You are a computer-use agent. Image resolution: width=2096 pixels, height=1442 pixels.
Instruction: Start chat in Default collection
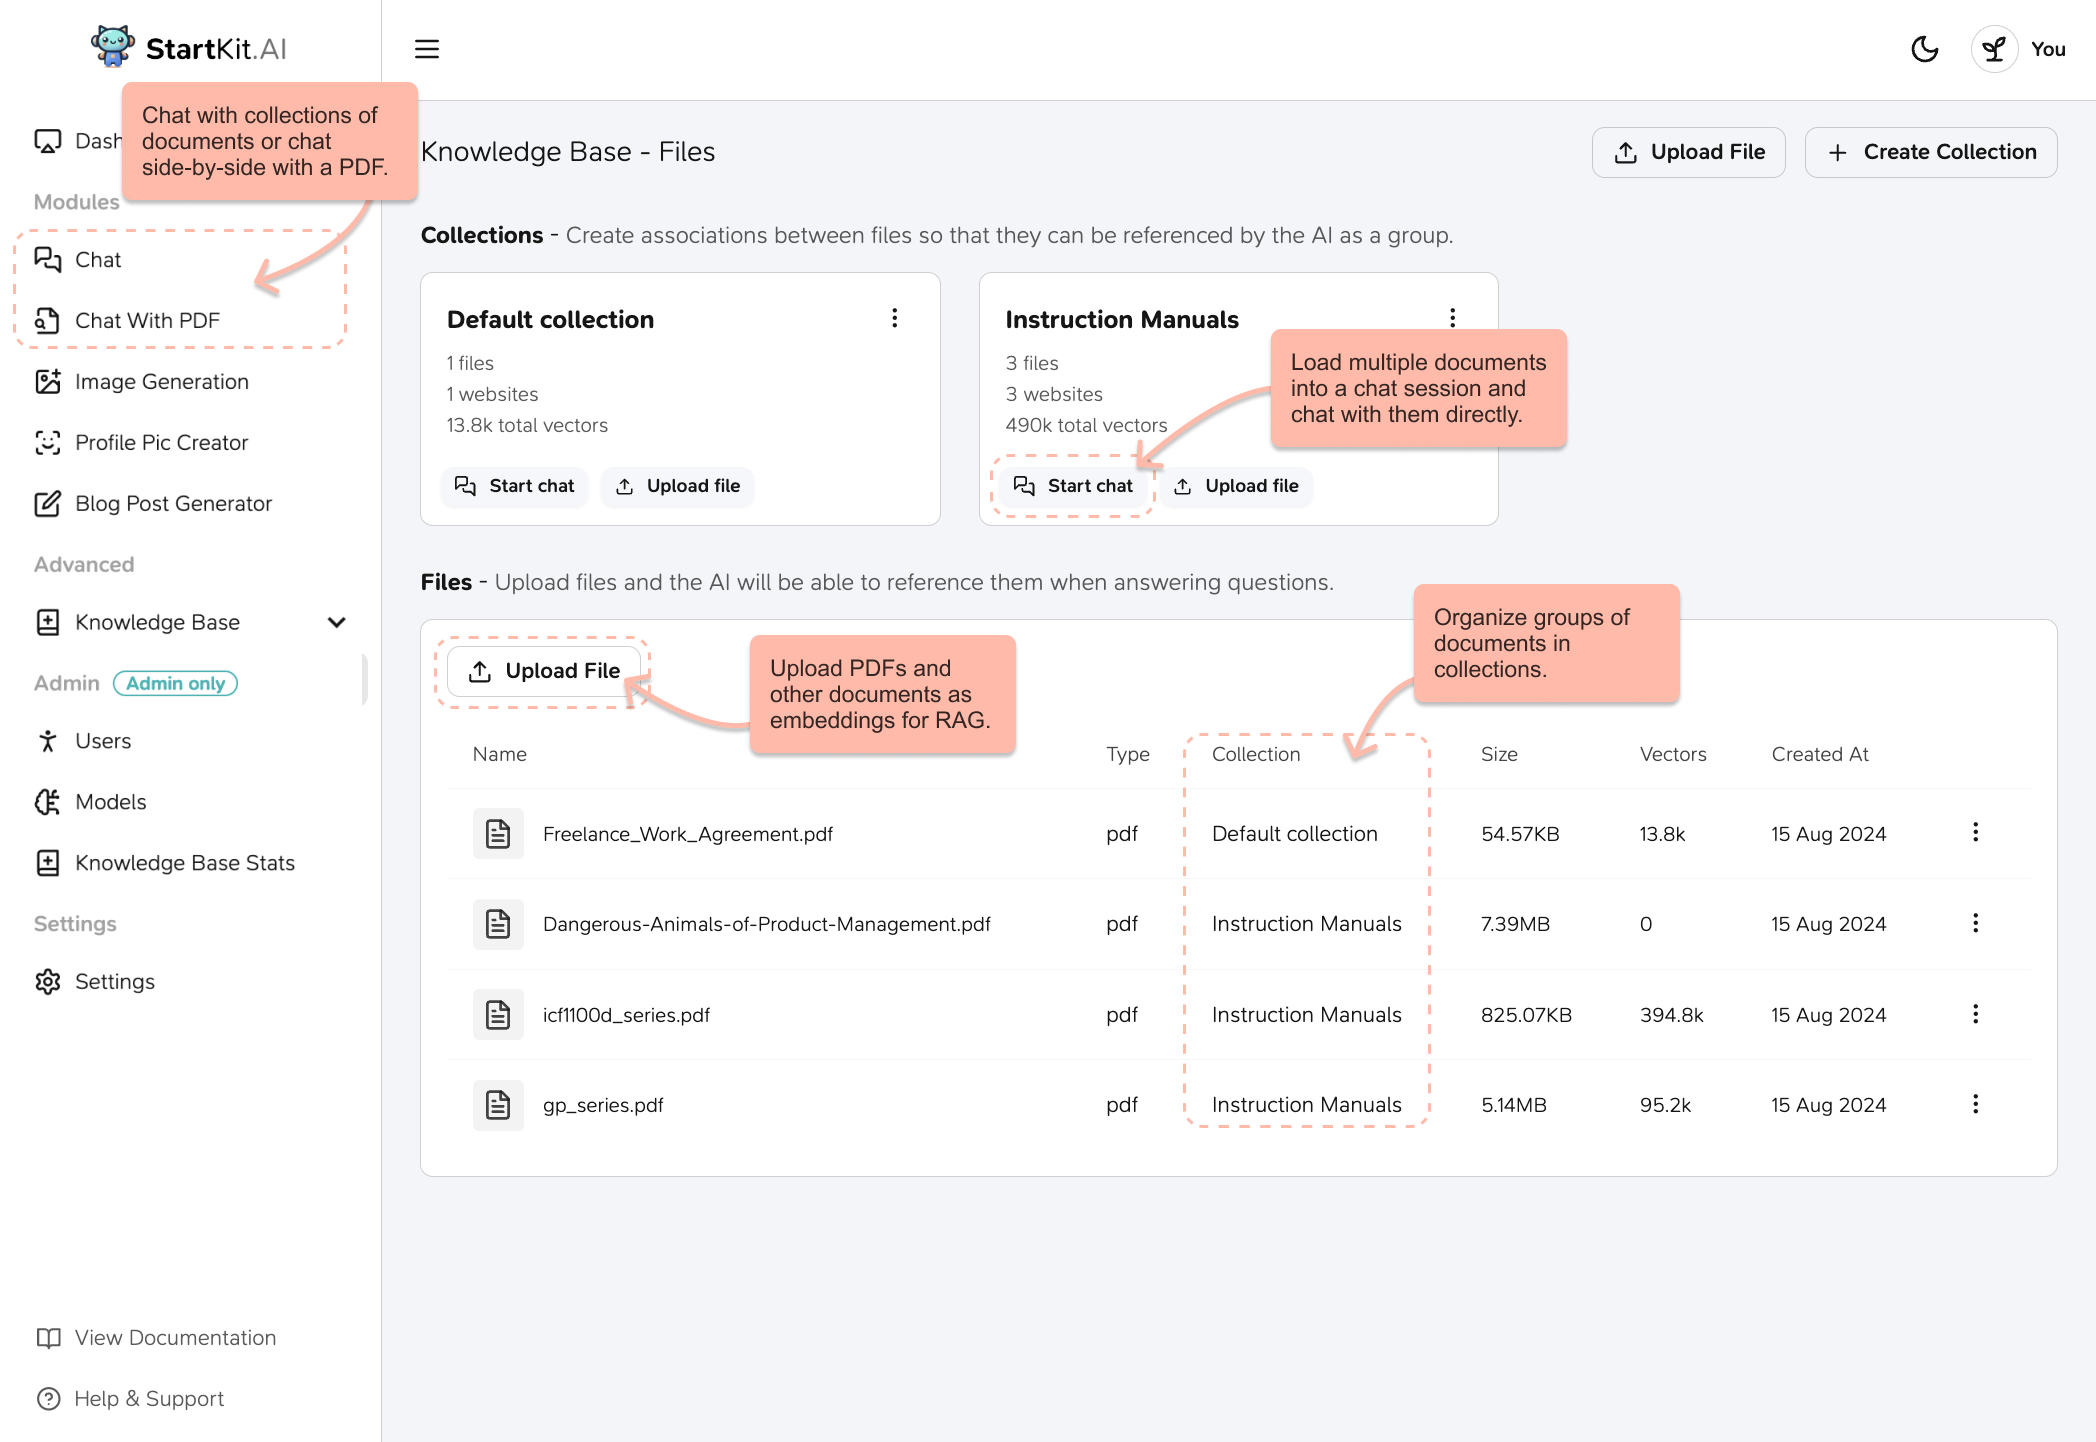tap(515, 486)
